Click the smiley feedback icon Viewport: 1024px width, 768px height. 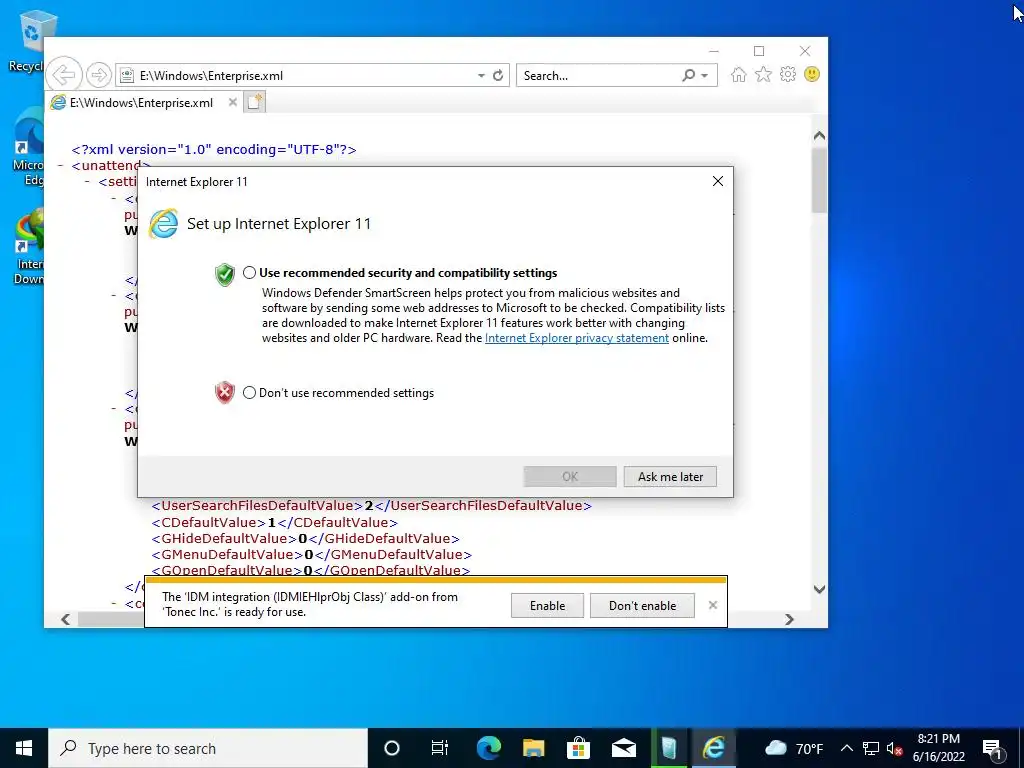(x=812, y=74)
